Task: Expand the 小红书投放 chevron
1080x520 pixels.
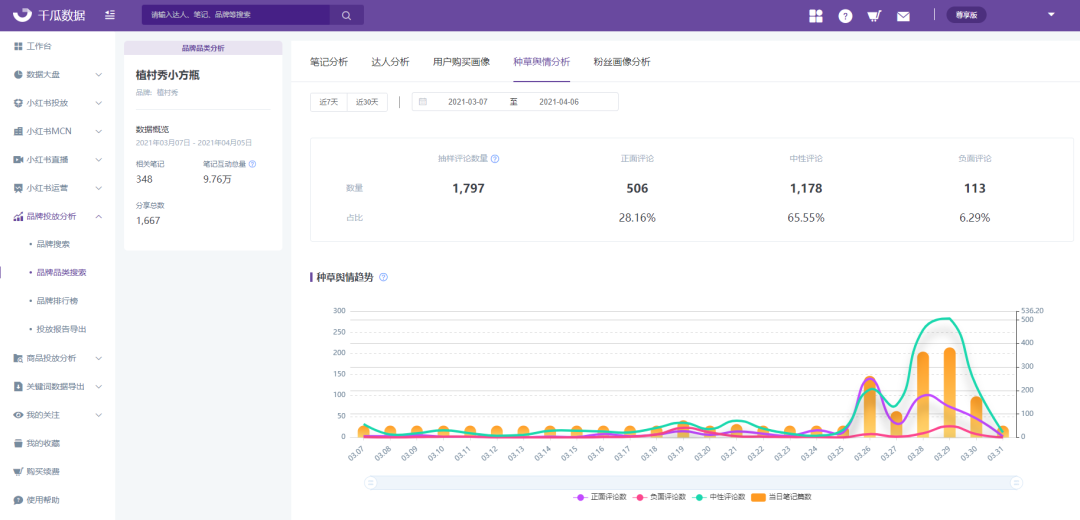Action: pyautogui.click(x=98, y=103)
